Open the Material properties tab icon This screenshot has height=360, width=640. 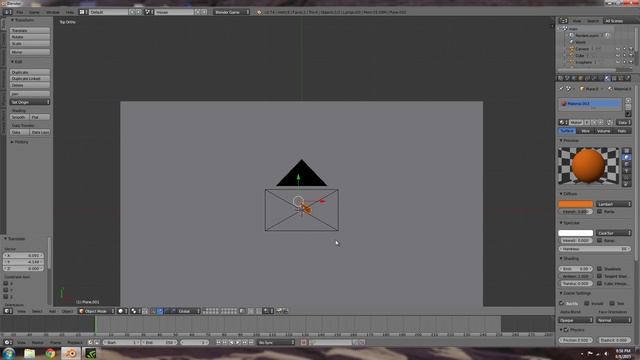coord(607,78)
